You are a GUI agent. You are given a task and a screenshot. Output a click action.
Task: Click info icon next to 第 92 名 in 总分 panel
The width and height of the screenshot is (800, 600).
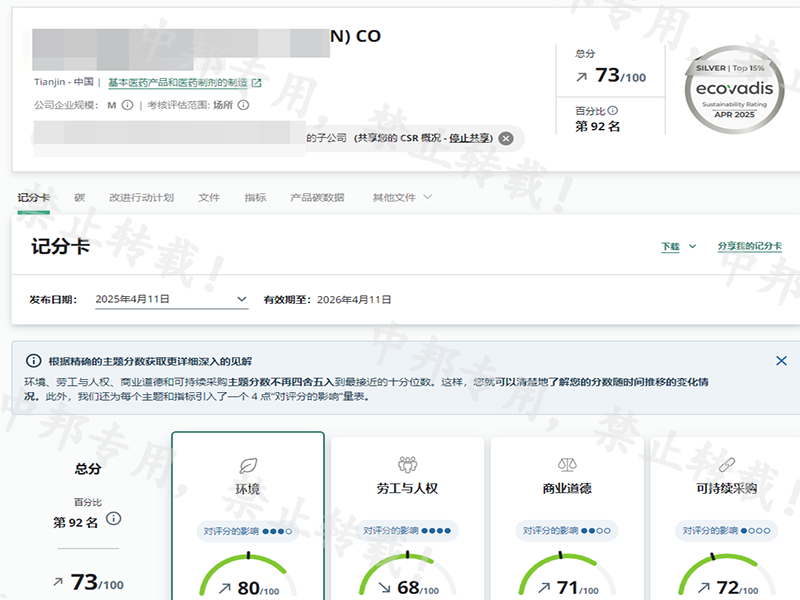[x=114, y=519]
